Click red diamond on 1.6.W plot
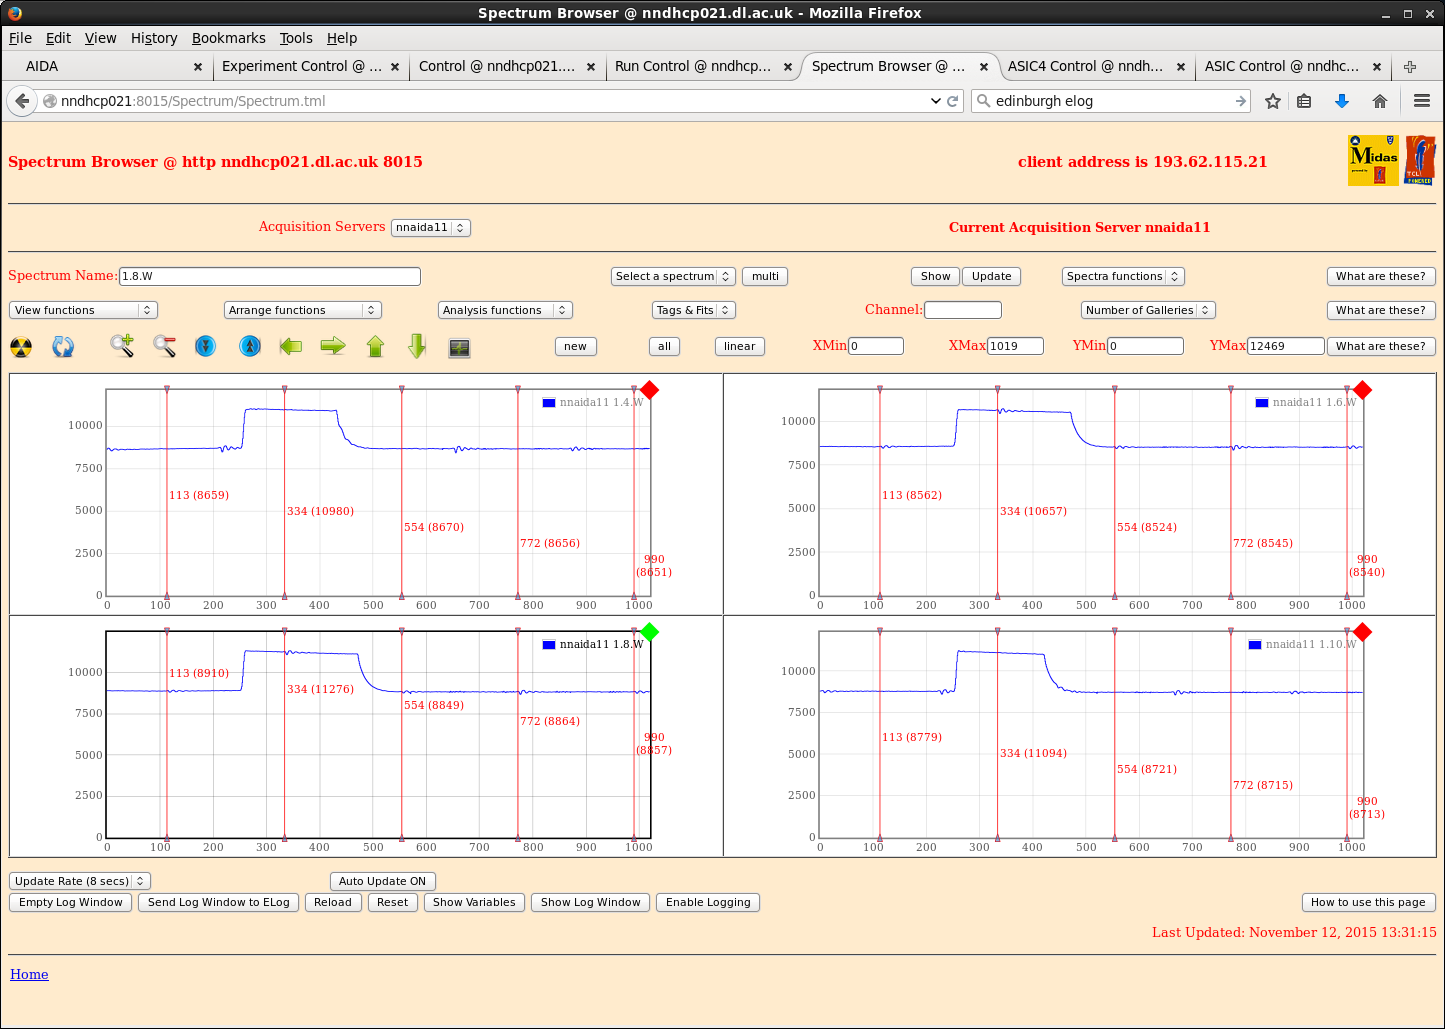The height and width of the screenshot is (1029, 1445). pyautogui.click(x=1362, y=390)
